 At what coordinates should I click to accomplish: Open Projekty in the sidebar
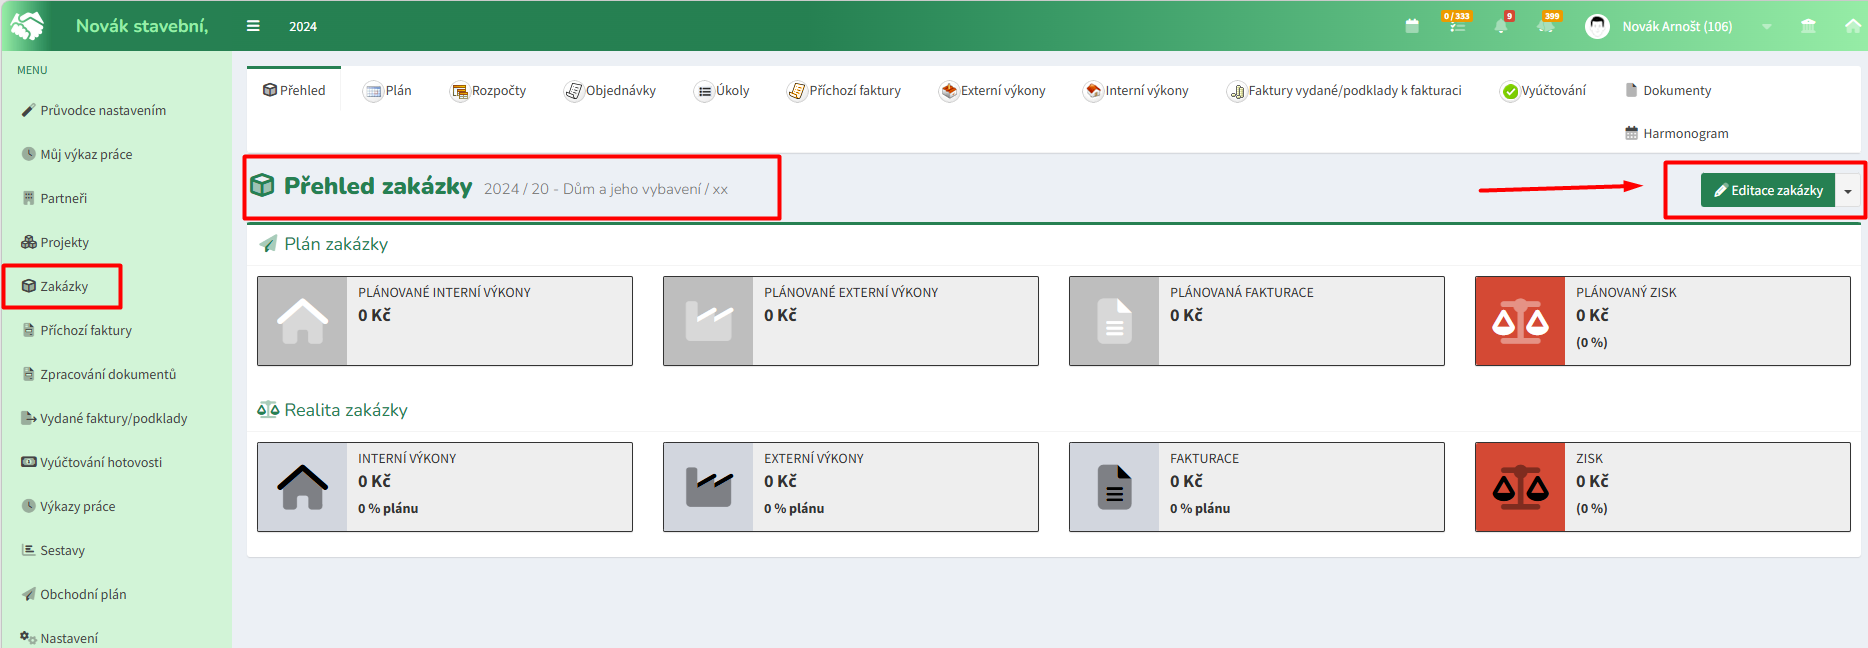pyautogui.click(x=56, y=242)
